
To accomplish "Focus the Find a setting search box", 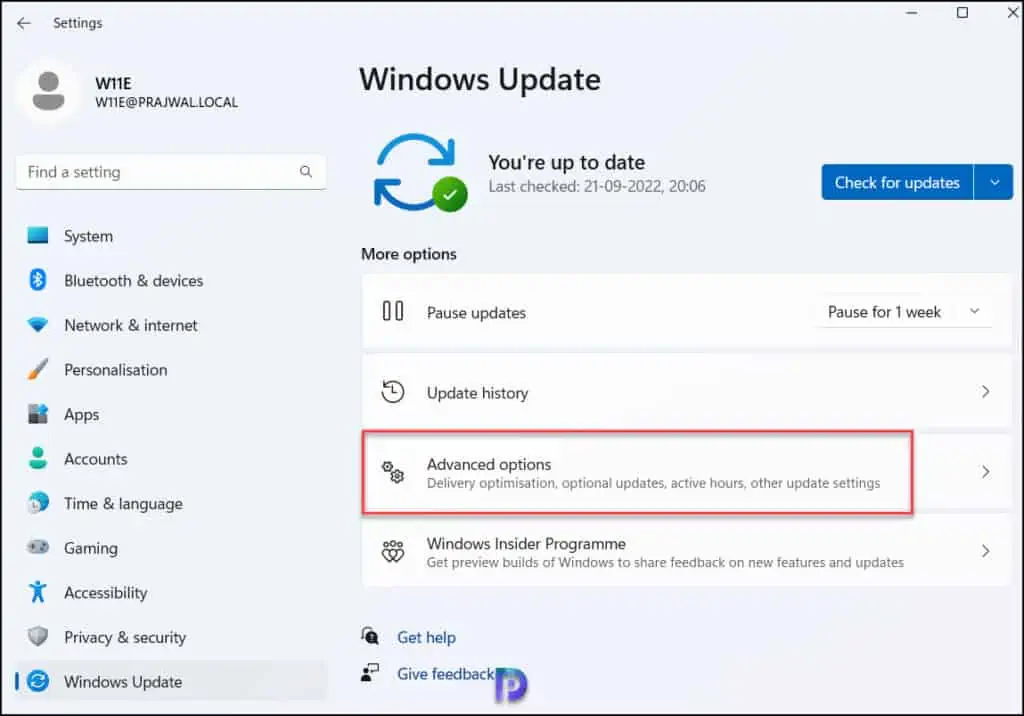I will coord(170,172).
